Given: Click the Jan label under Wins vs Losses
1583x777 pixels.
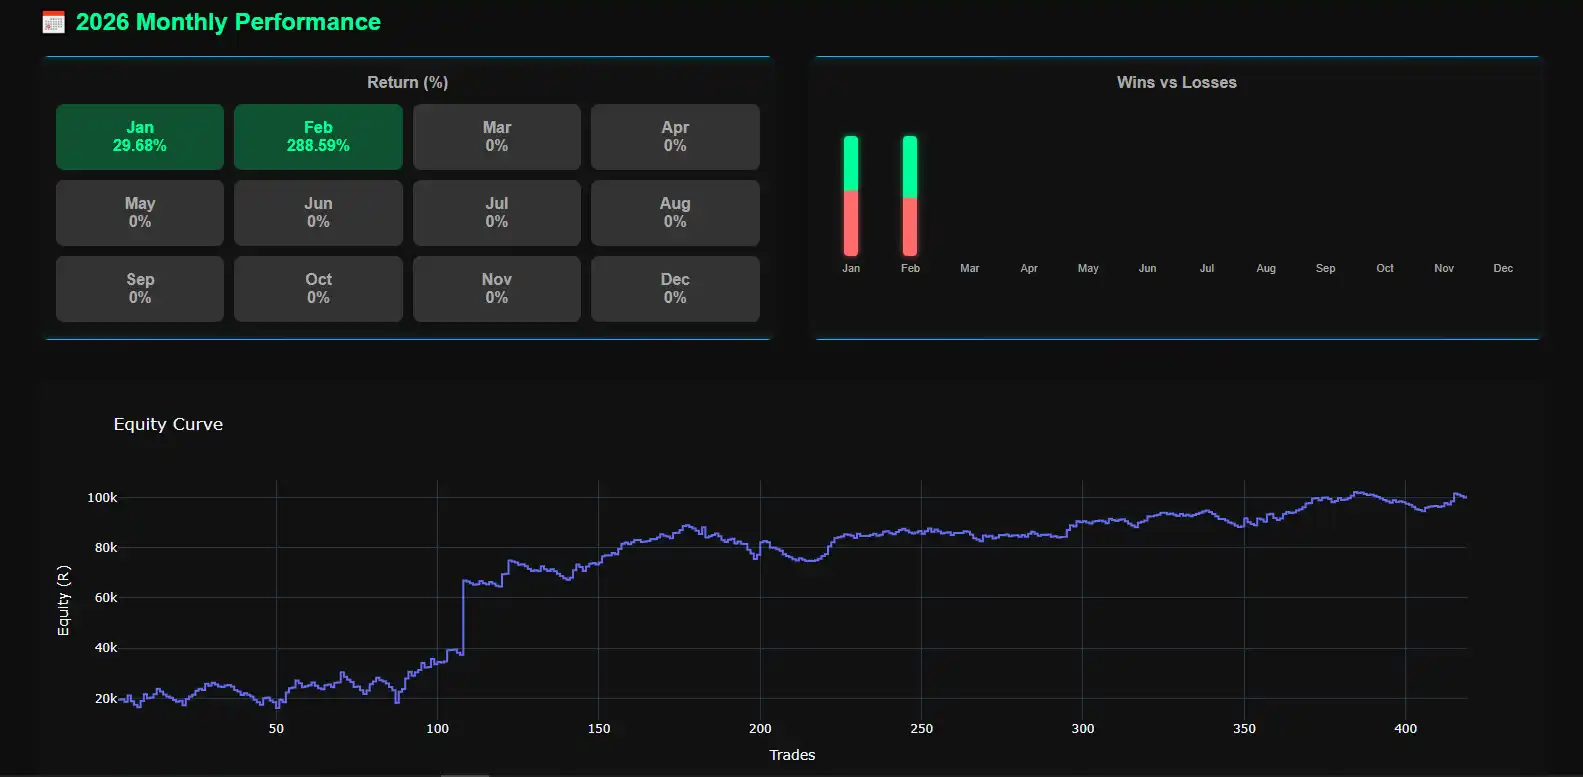Looking at the screenshot, I should 851,268.
